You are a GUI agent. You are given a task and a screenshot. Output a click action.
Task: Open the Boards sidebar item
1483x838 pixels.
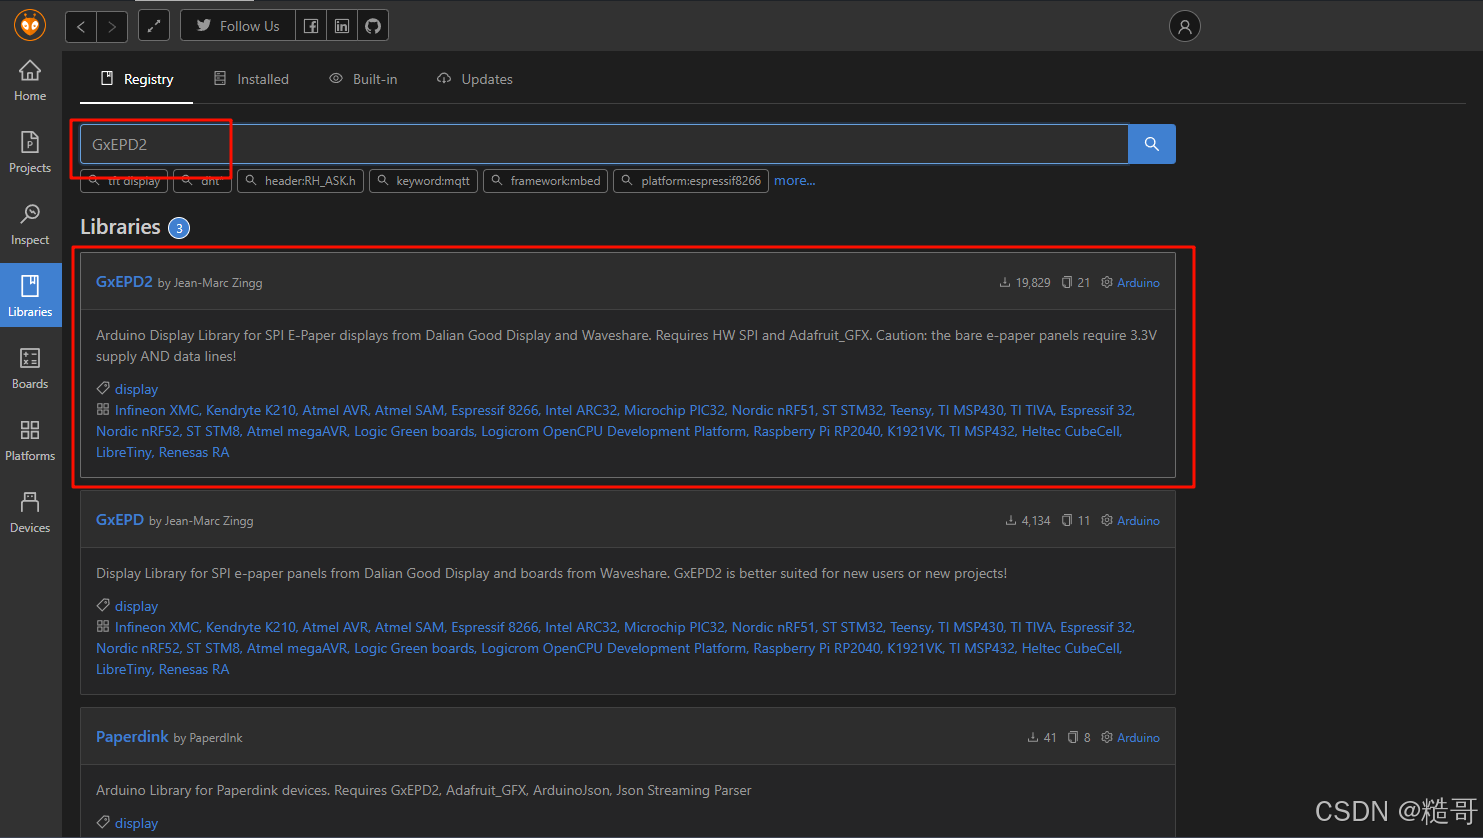coord(30,369)
